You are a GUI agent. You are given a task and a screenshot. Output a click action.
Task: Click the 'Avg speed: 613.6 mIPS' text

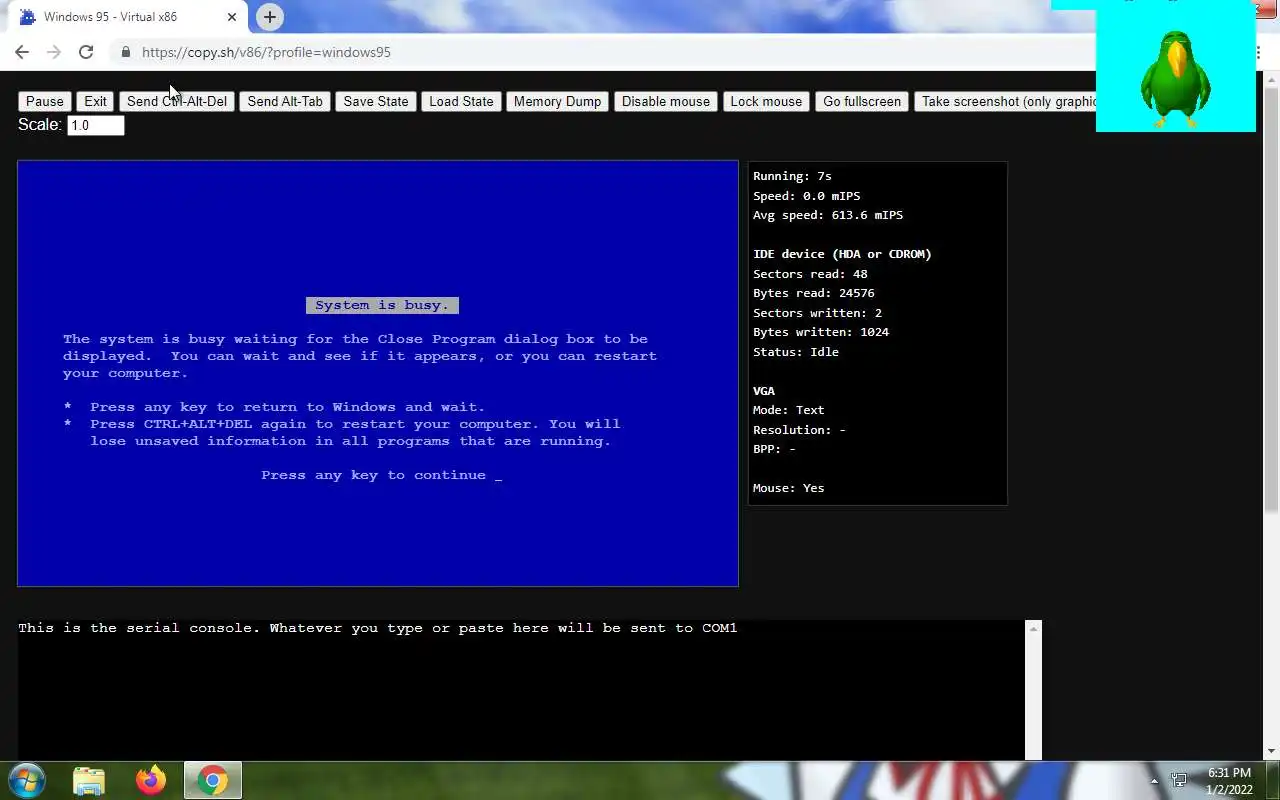click(x=828, y=215)
